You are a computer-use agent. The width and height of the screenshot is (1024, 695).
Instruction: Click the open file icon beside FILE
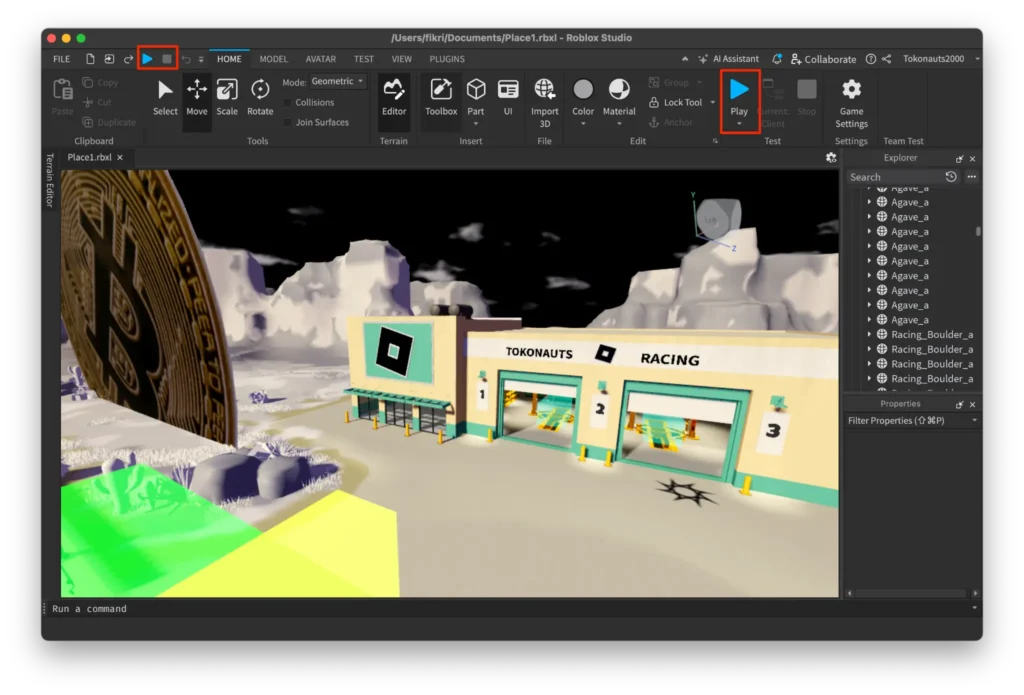[109, 59]
